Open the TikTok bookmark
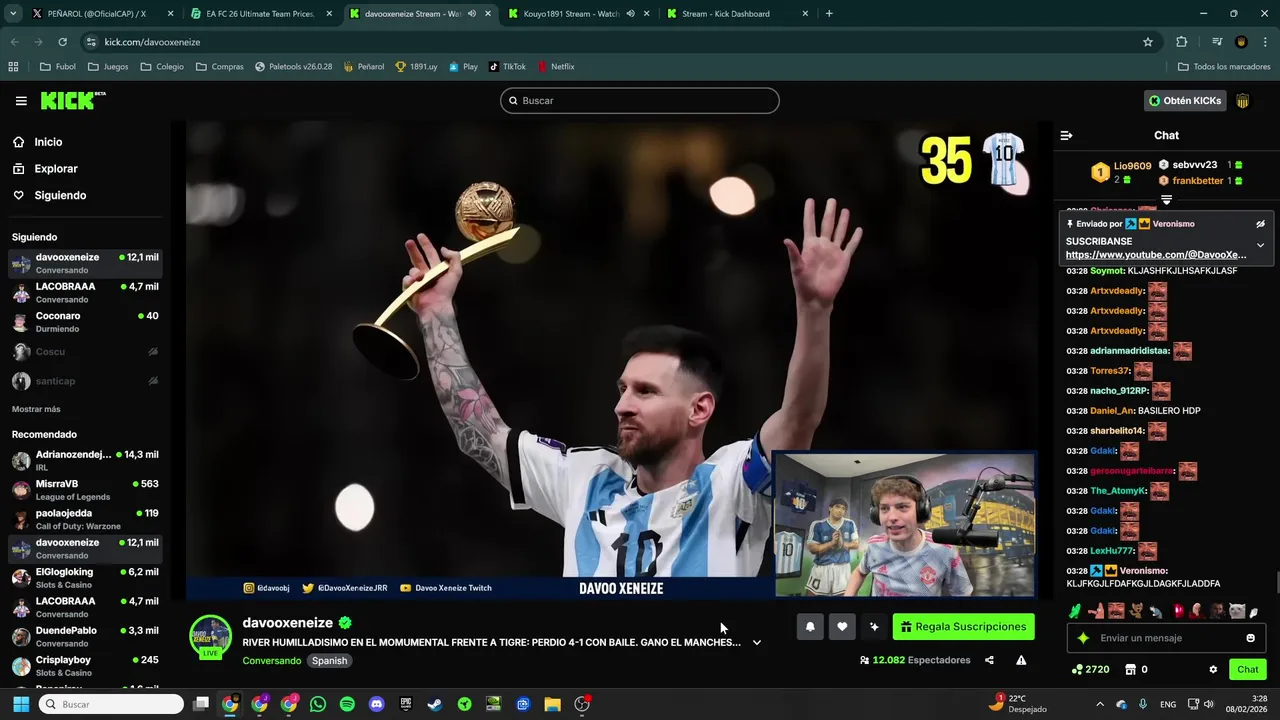Screen dimensions: 1280x720 (507, 67)
